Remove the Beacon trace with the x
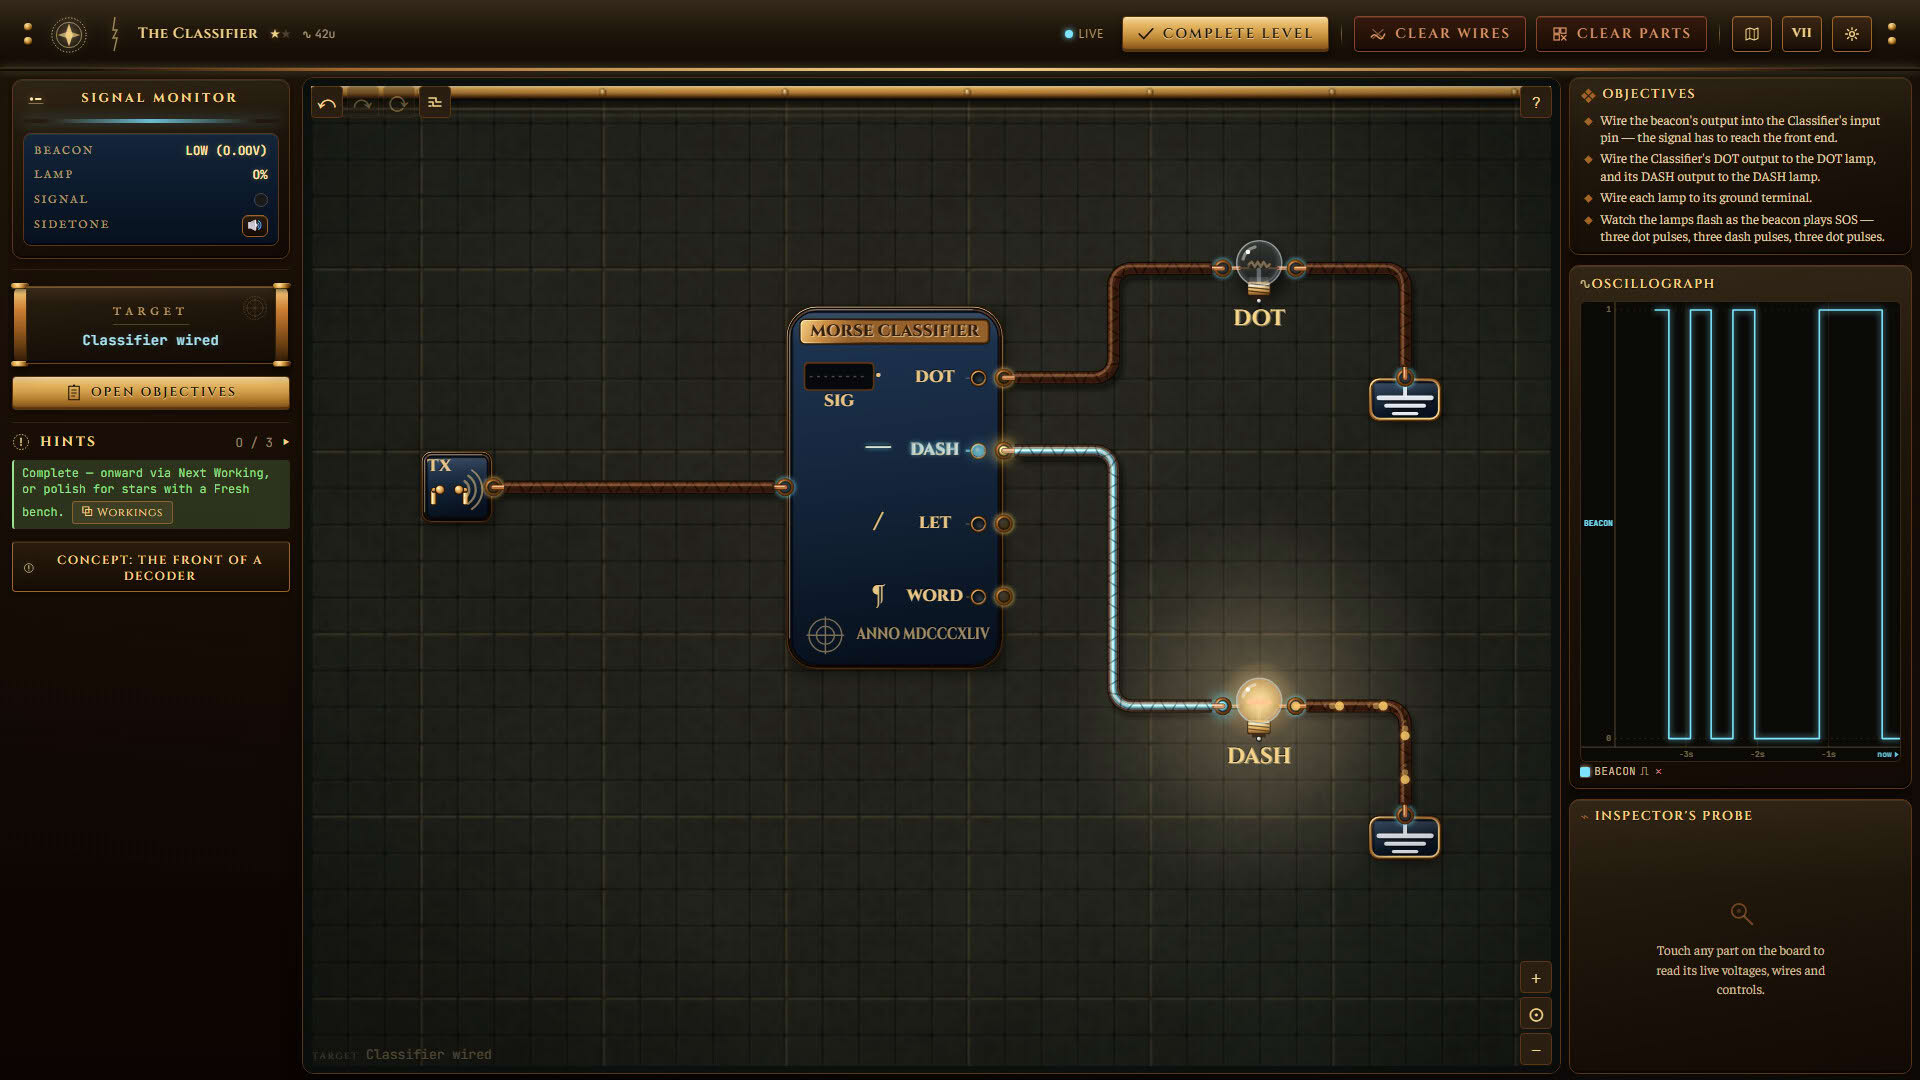1920x1080 pixels. click(x=1658, y=771)
